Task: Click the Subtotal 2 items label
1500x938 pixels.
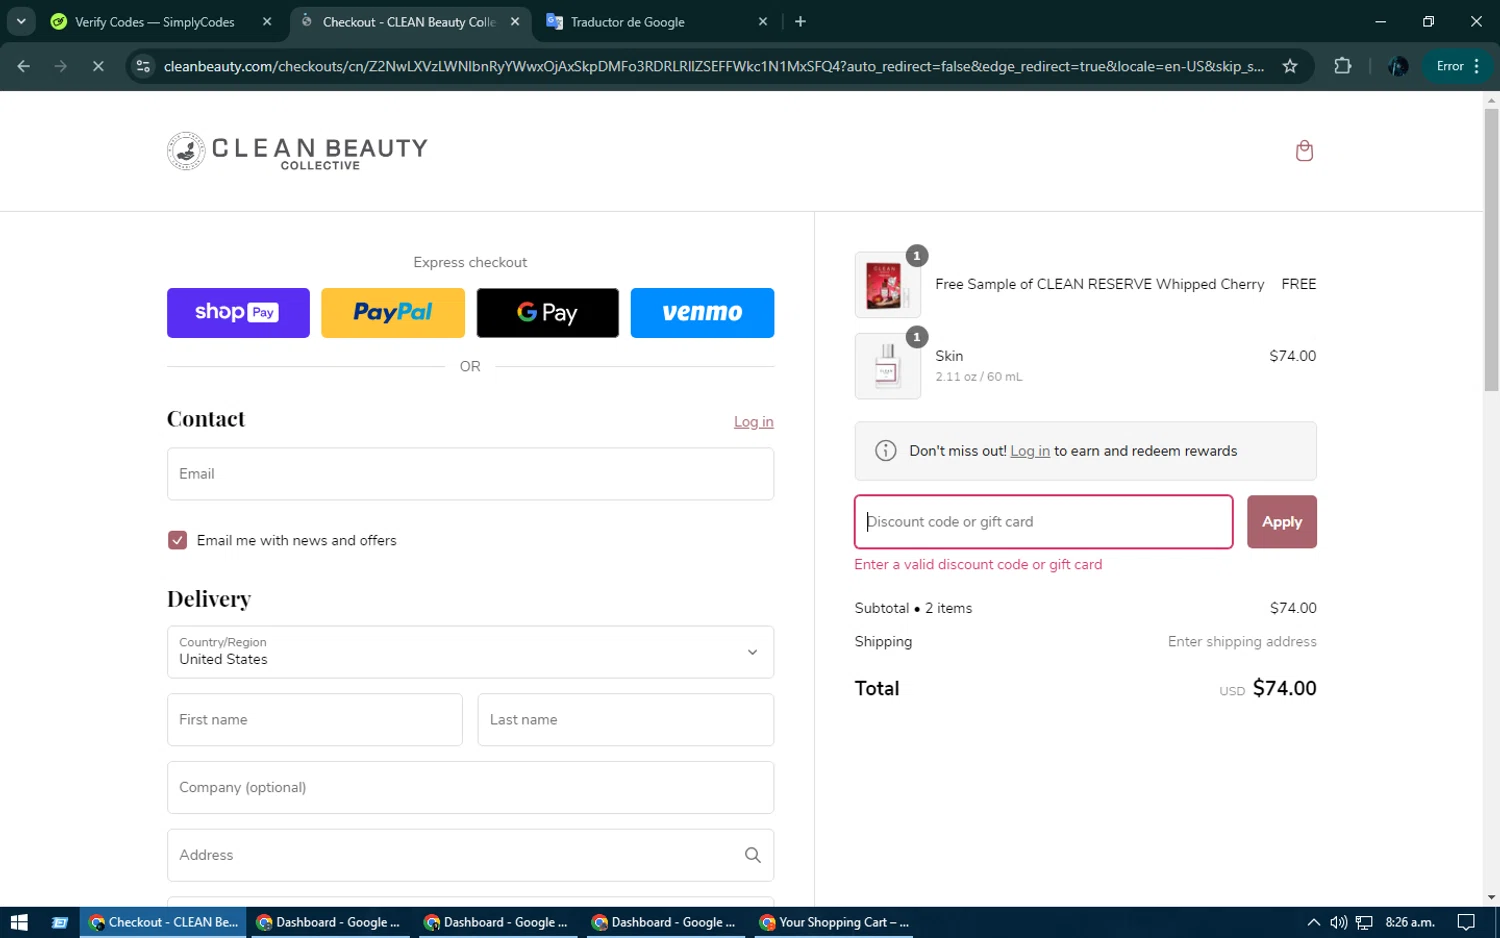Action: 913,608
